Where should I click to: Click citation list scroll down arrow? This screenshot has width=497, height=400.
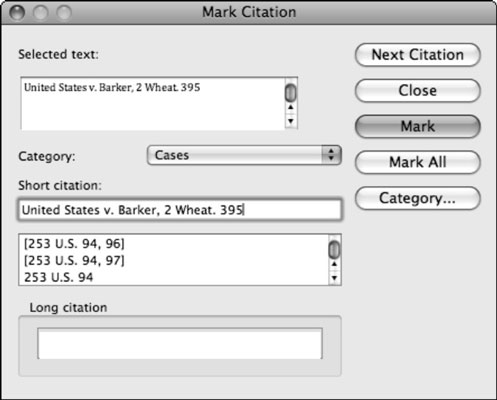tap(334, 278)
